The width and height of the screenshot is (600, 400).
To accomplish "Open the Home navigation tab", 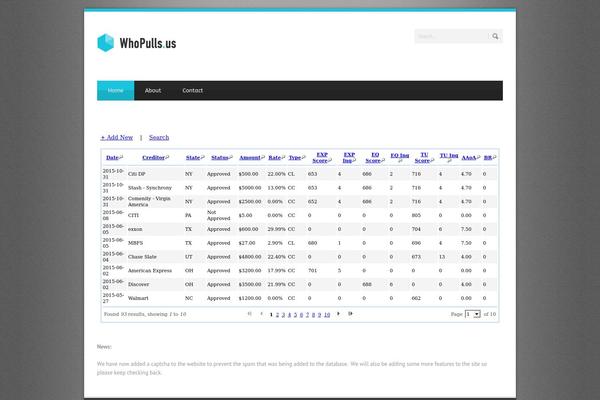I will [x=116, y=90].
